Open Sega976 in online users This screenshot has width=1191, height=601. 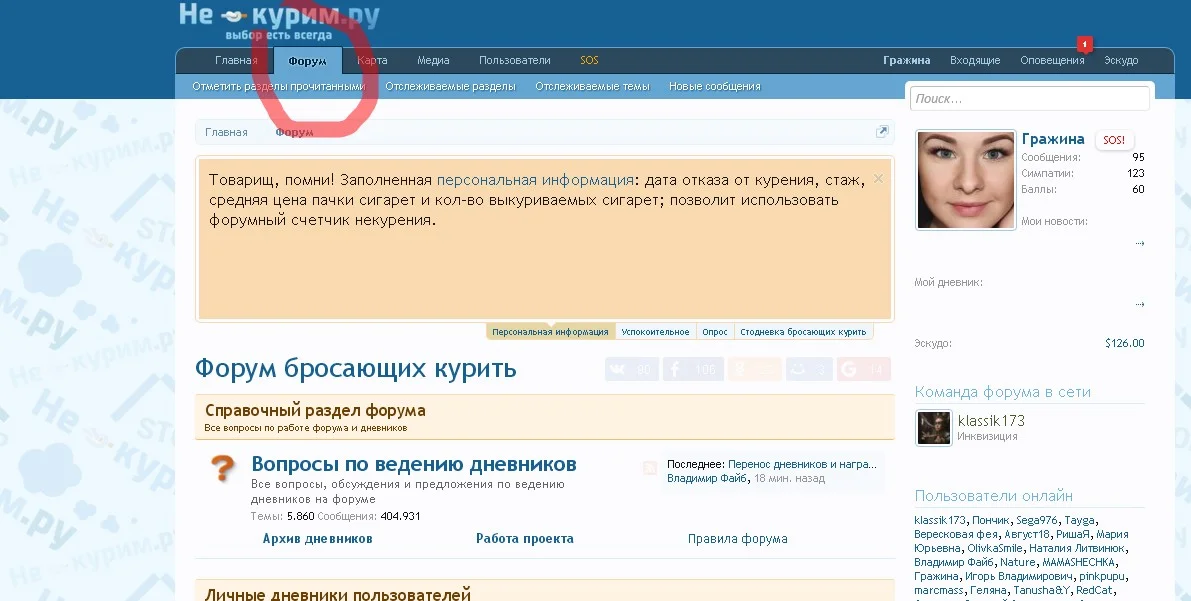tap(1037, 520)
